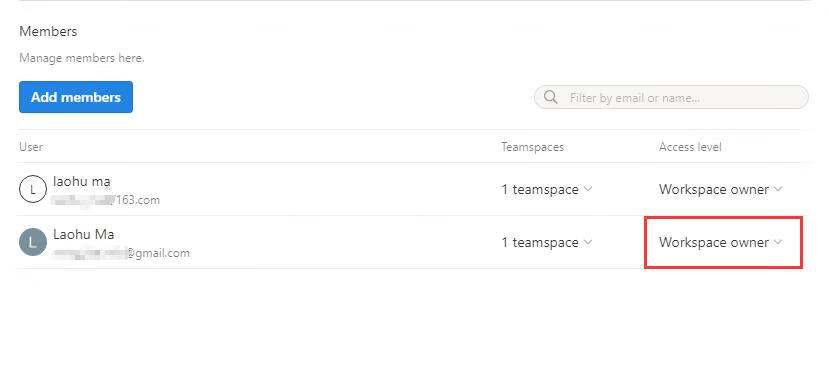The image size is (829, 371).
Task: Click the magnifier icon in the filter box
Action: (x=550, y=97)
